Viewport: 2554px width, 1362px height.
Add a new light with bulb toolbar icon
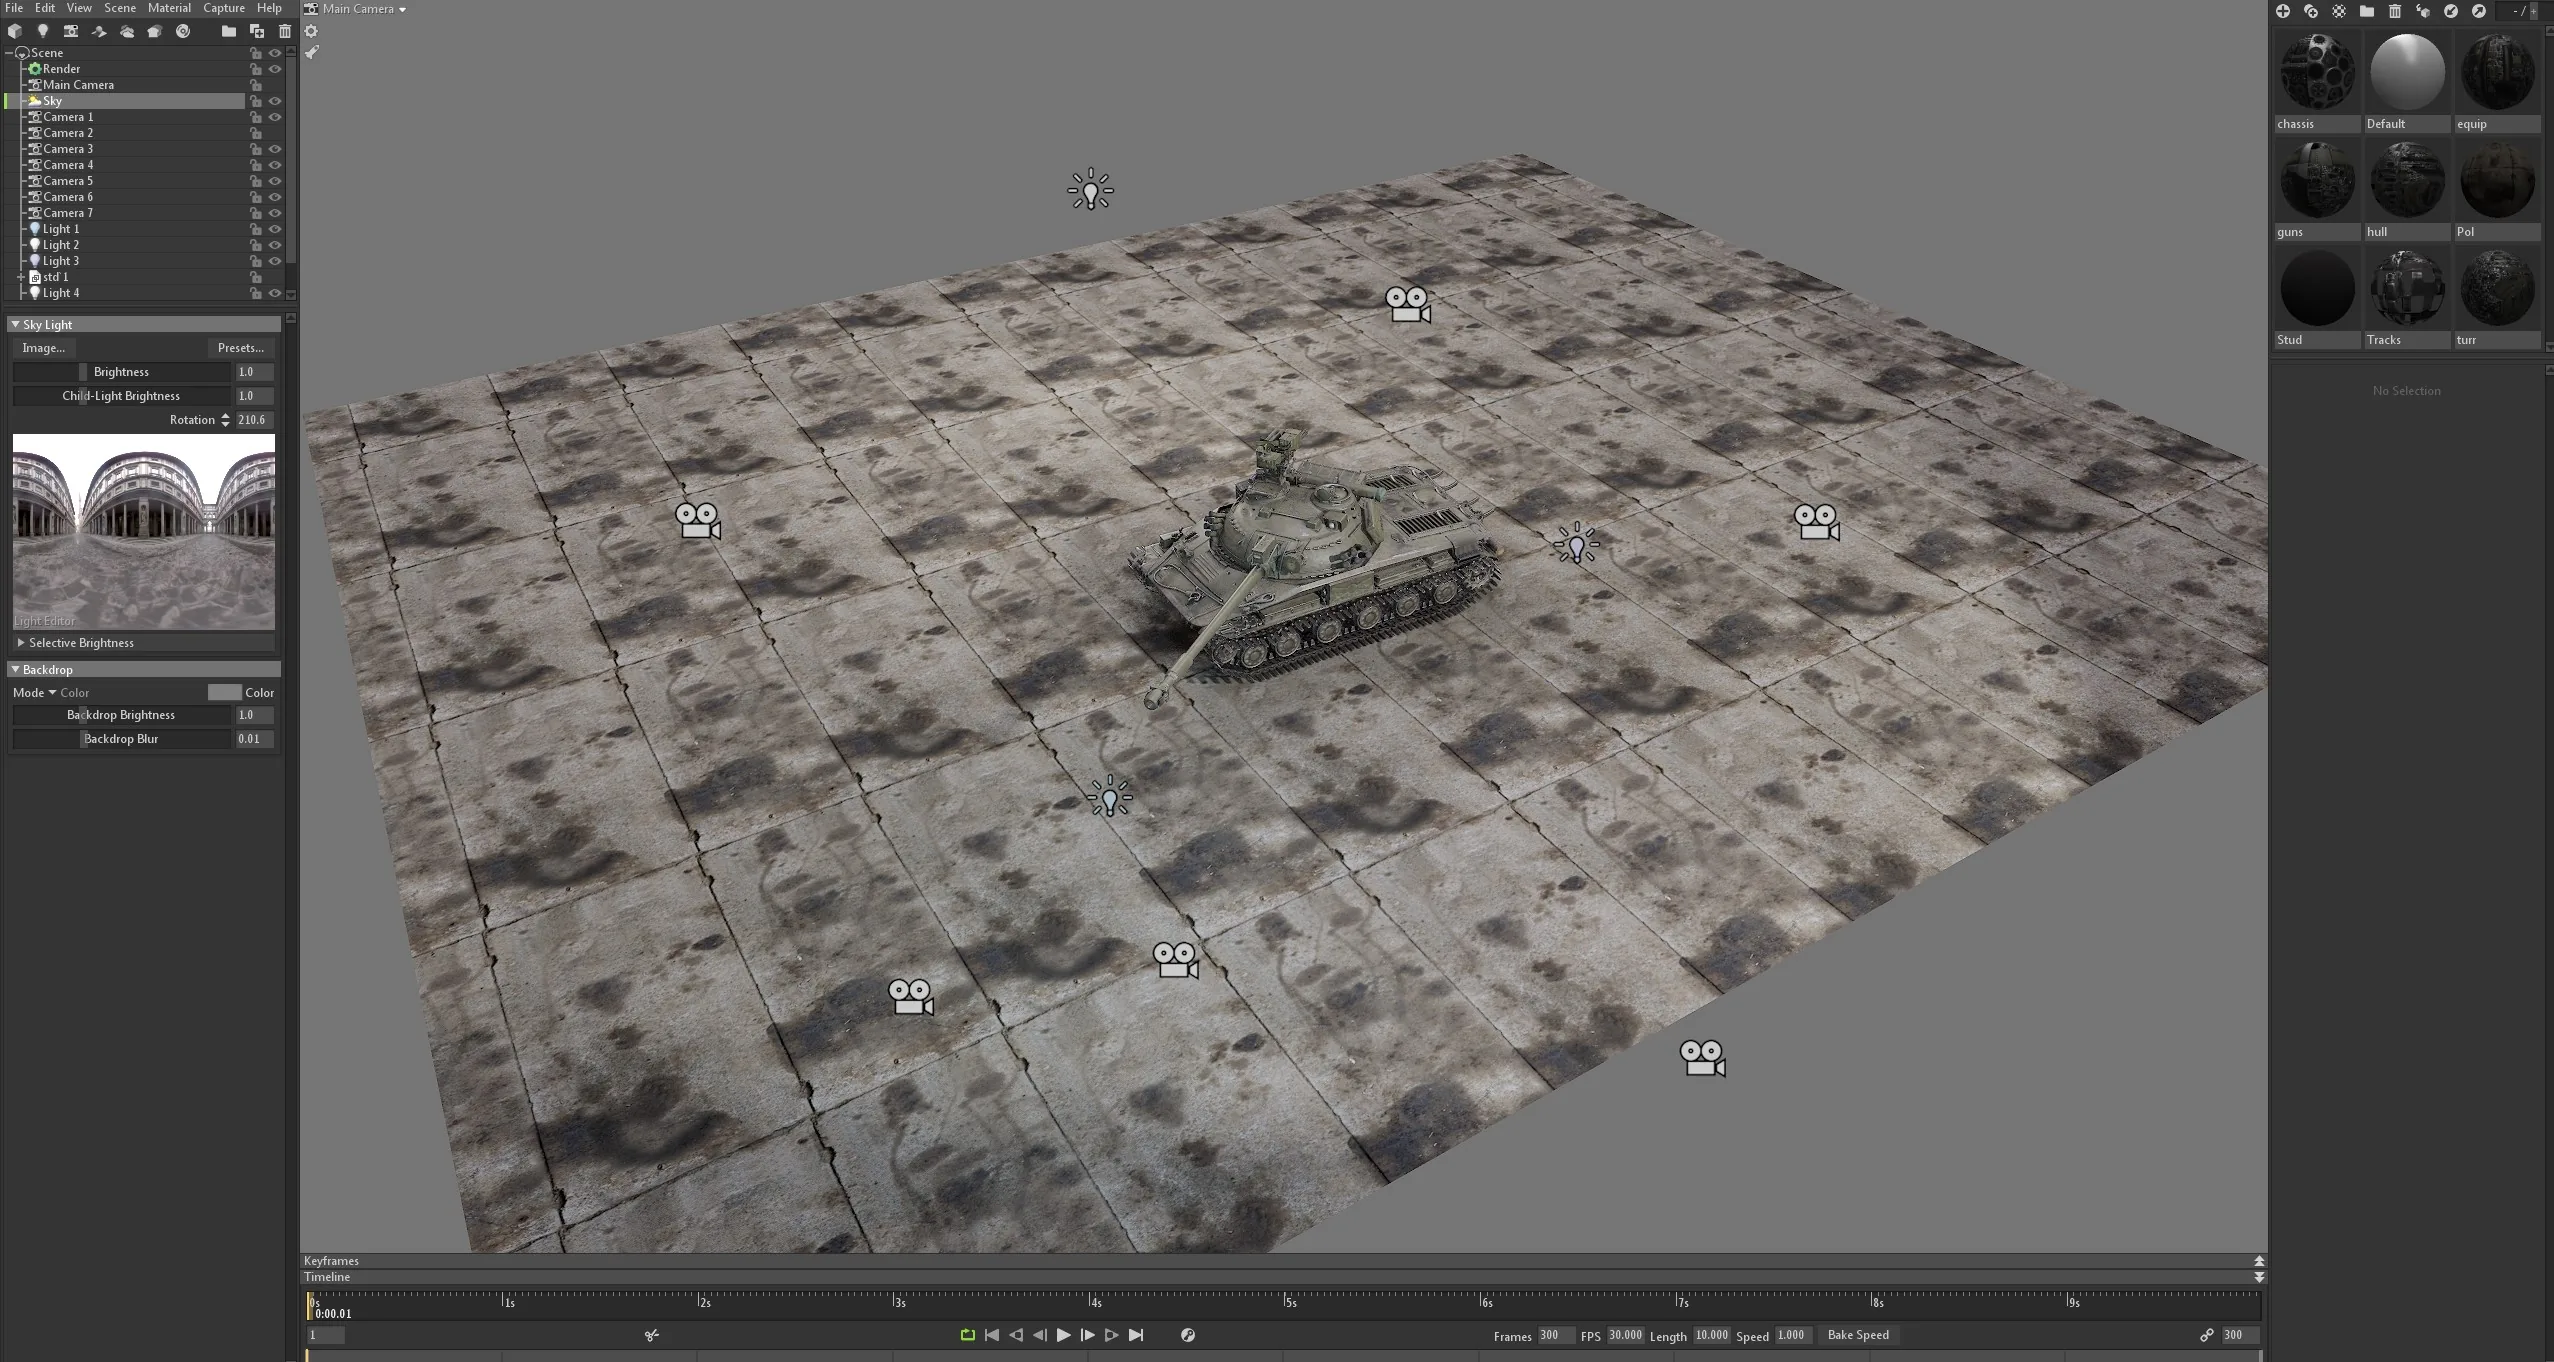pyautogui.click(x=43, y=31)
